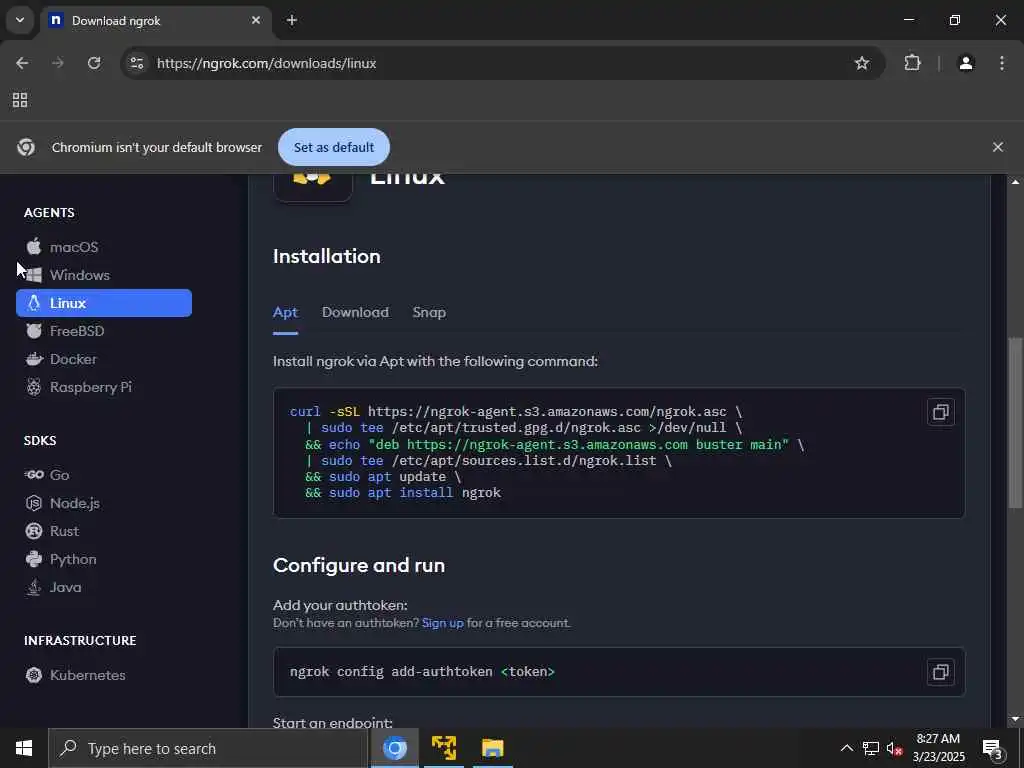Reload the ngrok page
The height and width of the screenshot is (768, 1024).
coord(94,63)
